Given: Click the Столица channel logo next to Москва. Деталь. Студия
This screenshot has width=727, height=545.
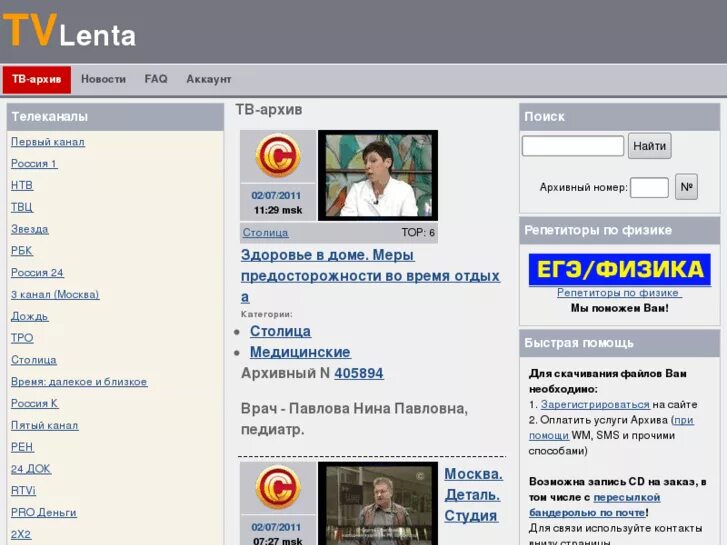Looking at the screenshot, I should tap(278, 487).
